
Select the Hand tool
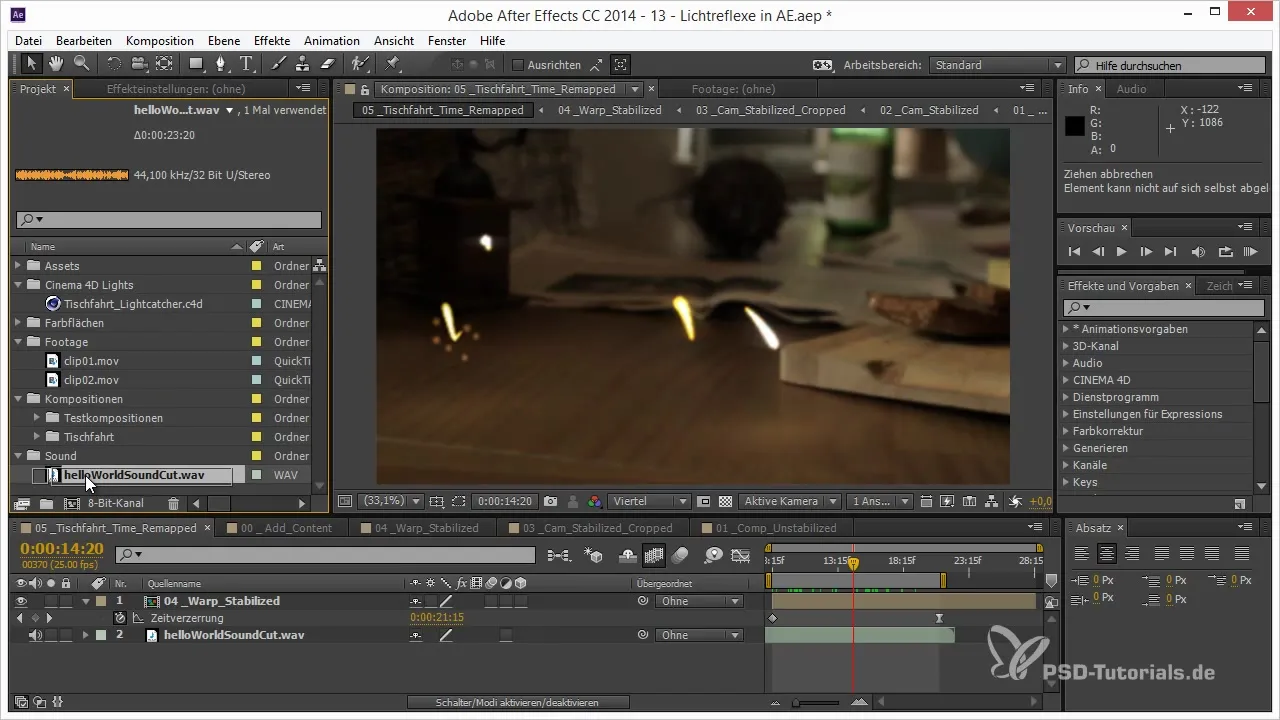(x=57, y=64)
